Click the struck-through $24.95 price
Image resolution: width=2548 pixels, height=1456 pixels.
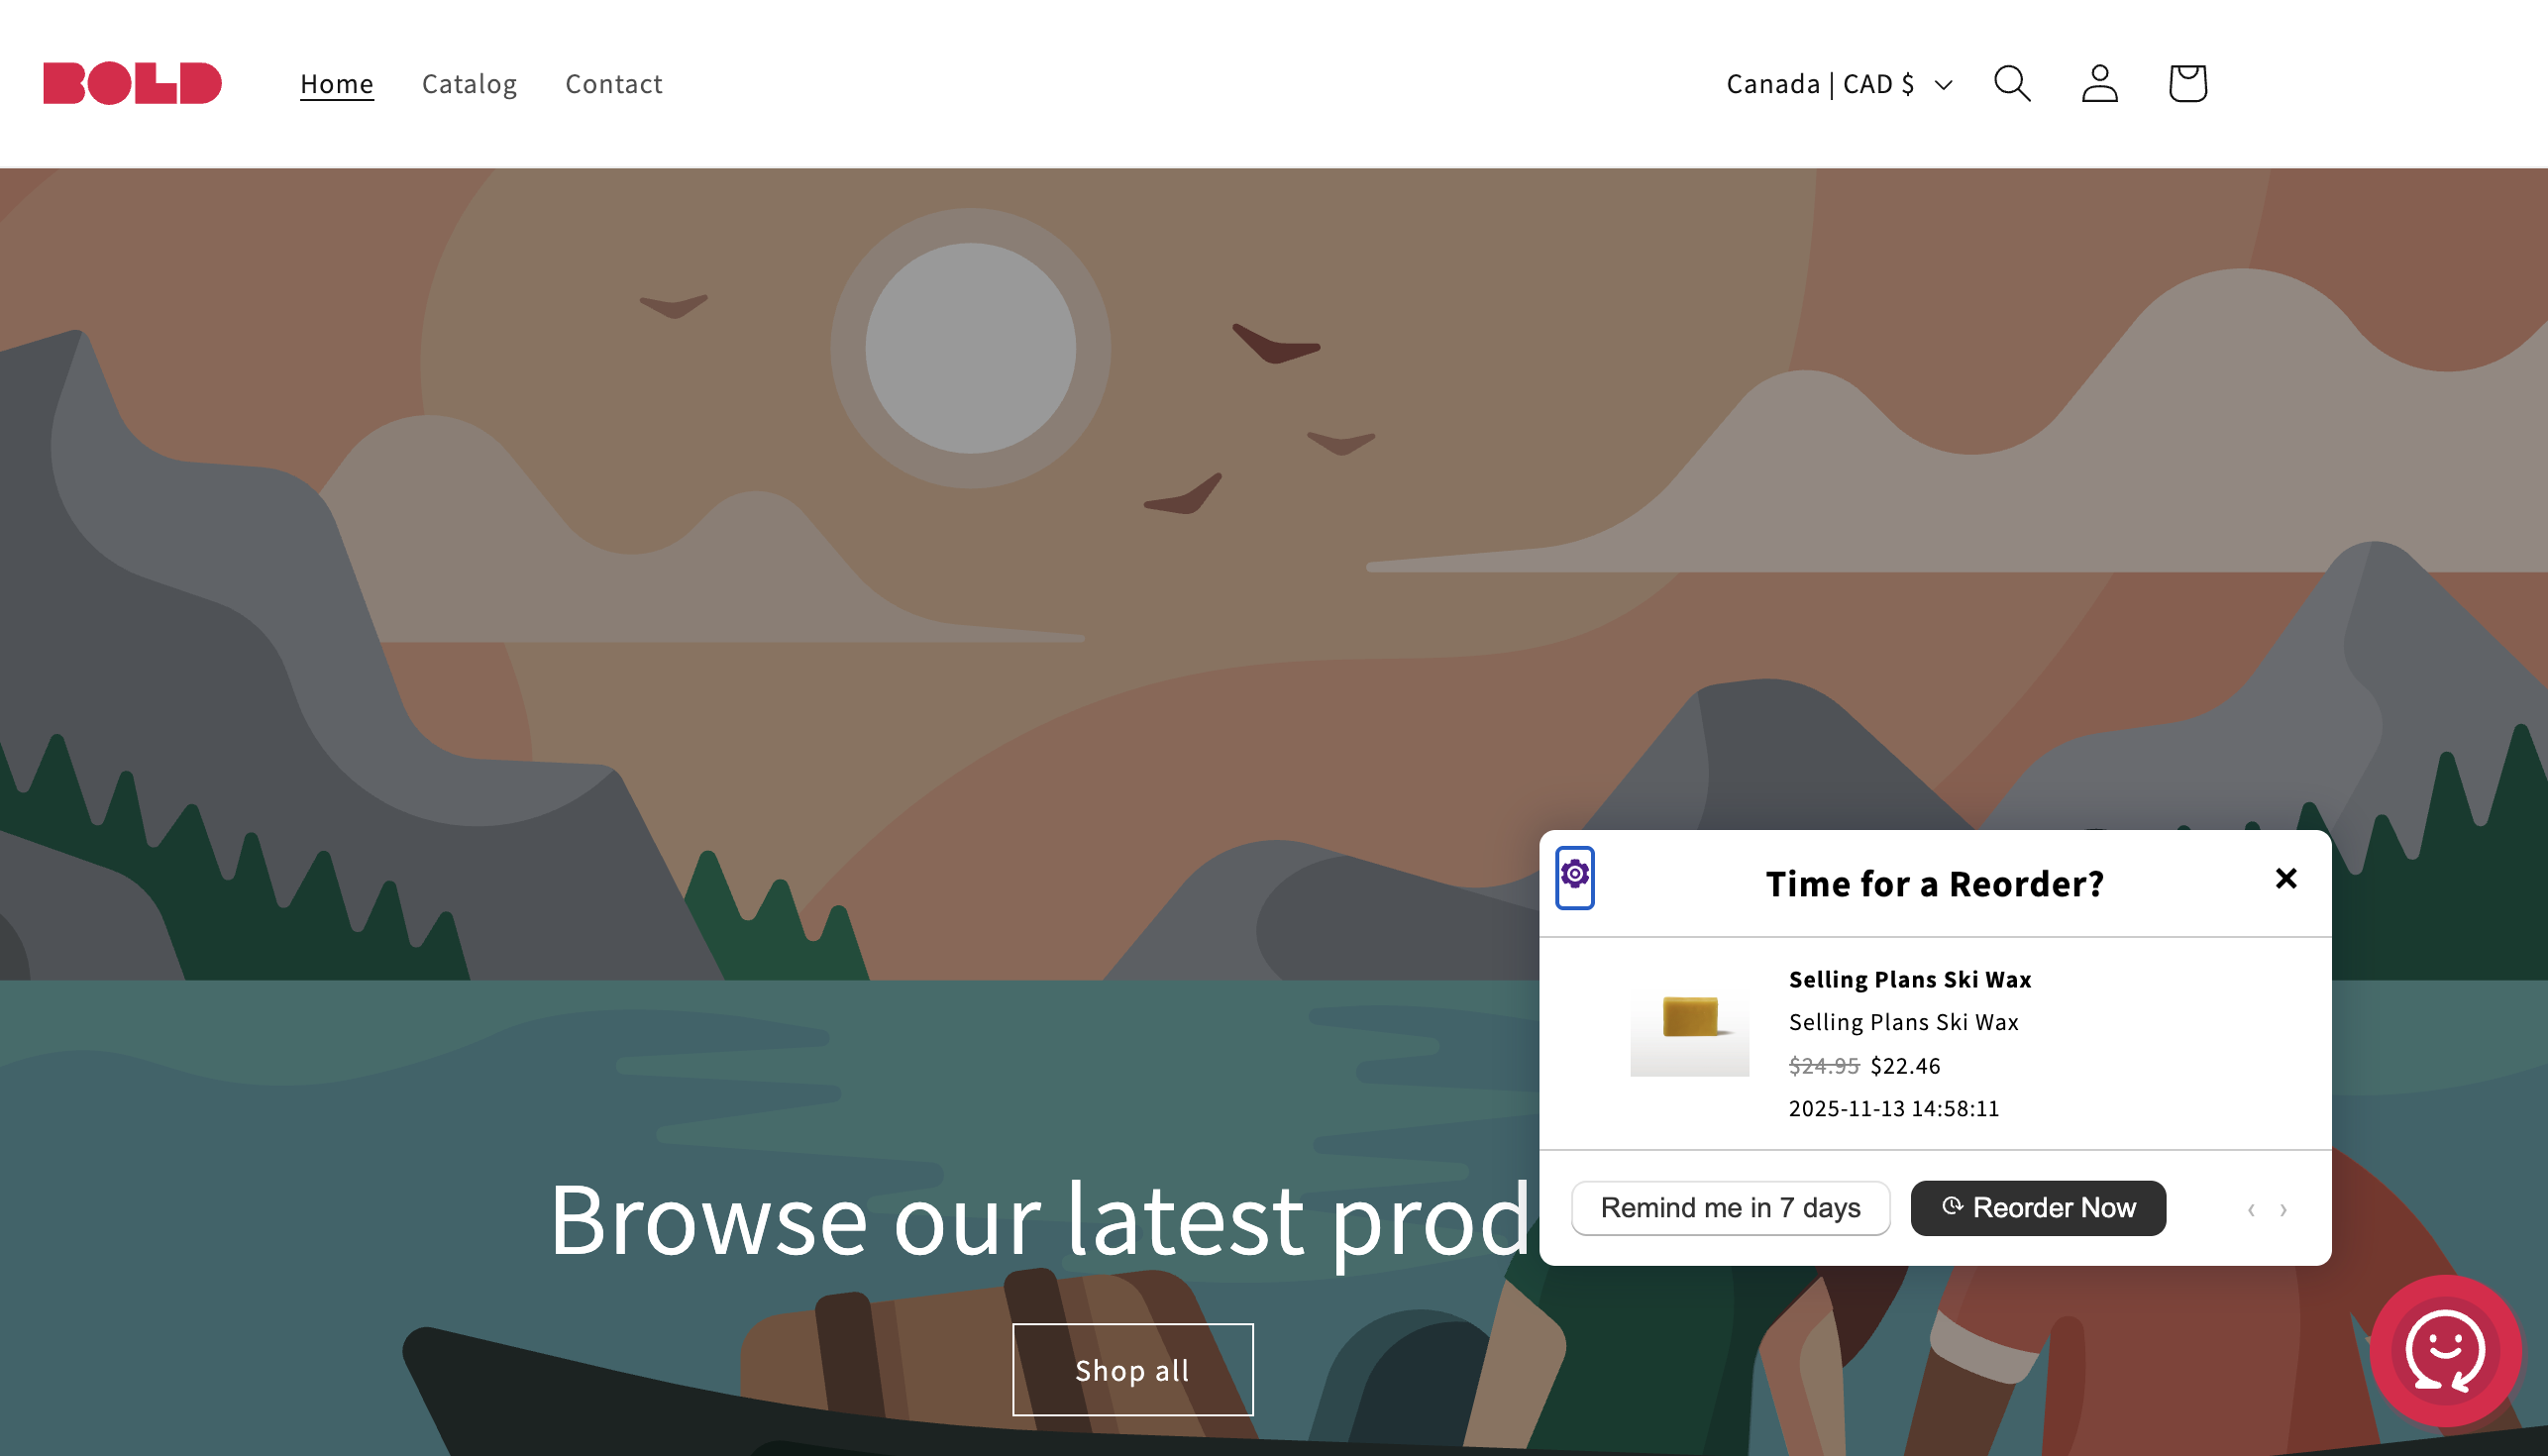point(1824,1066)
